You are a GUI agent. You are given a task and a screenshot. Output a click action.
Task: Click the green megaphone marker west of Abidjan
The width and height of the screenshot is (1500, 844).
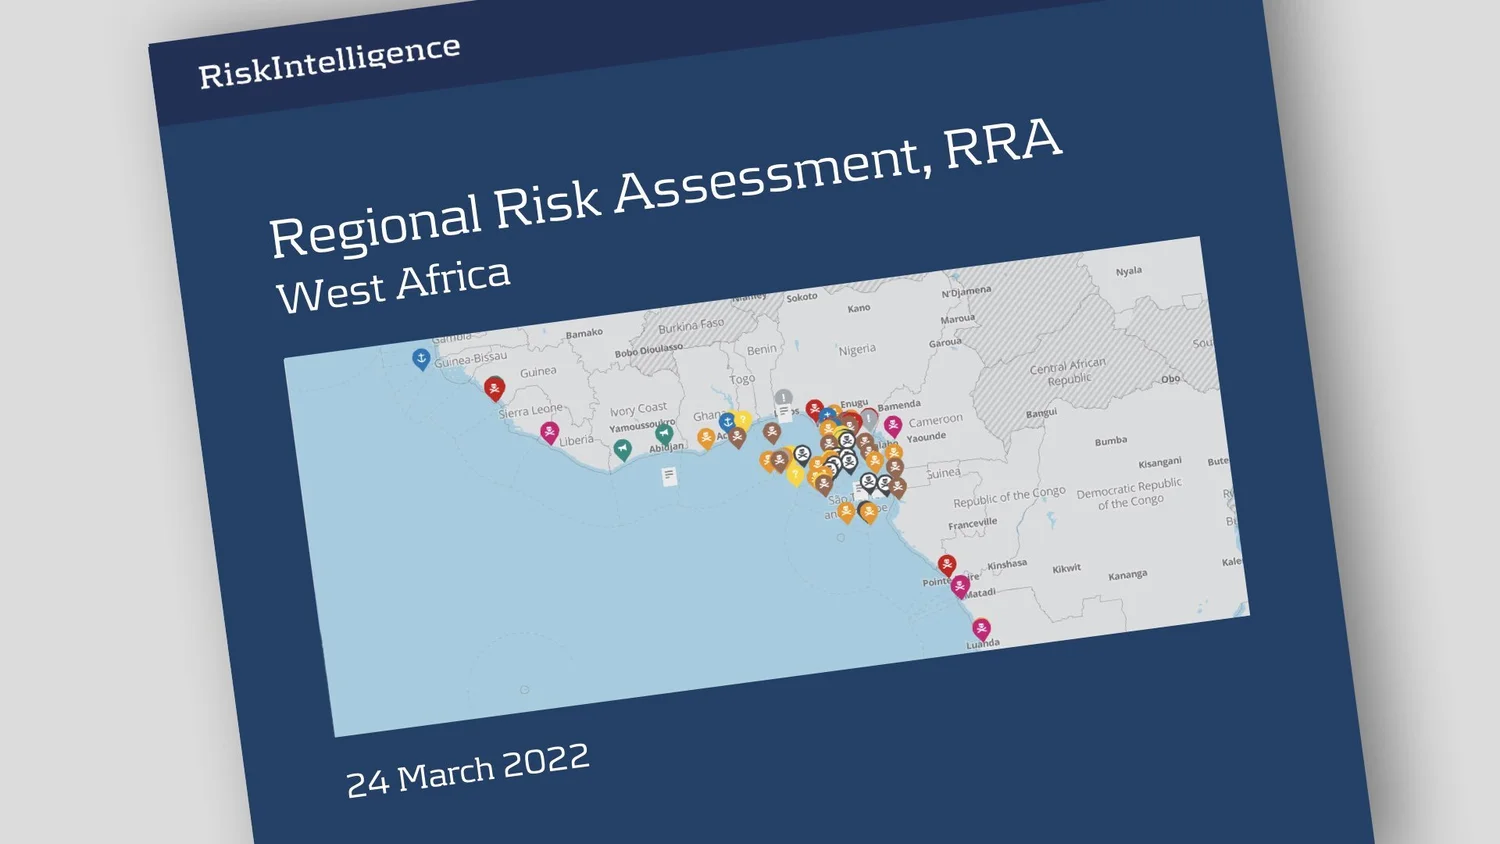(623, 449)
